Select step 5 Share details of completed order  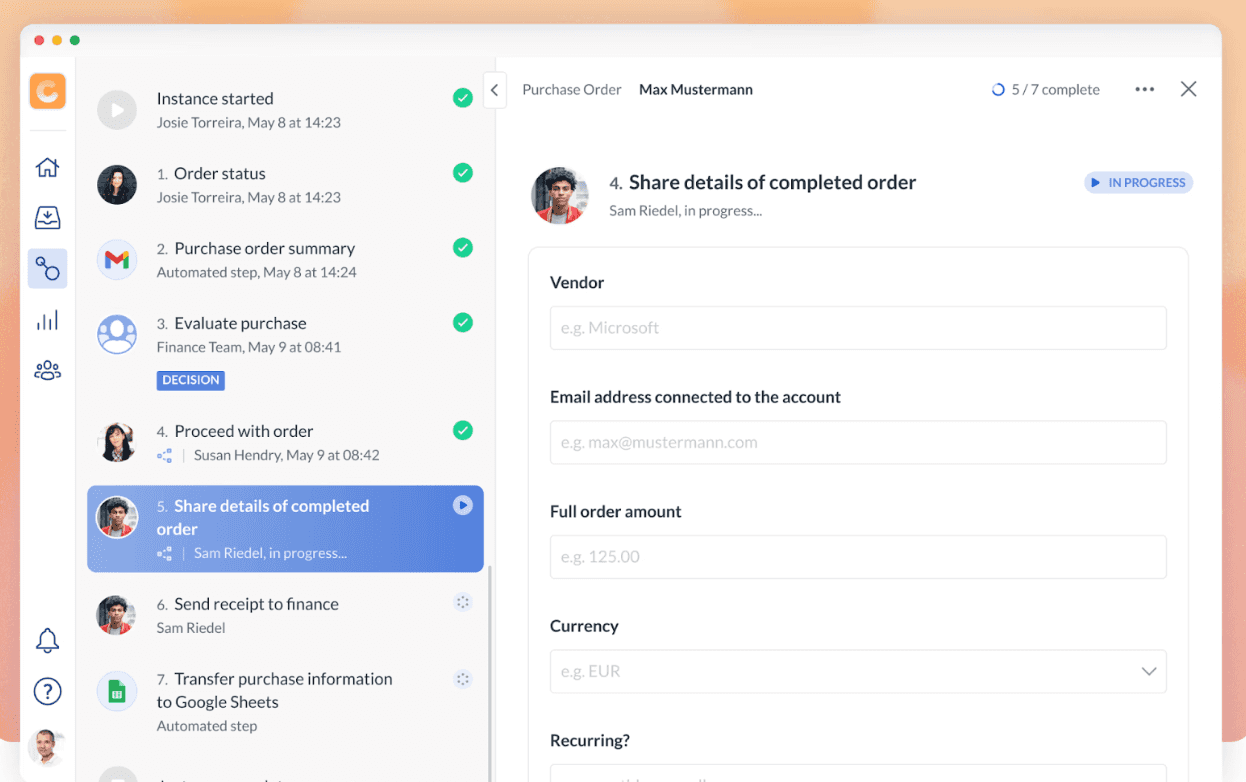click(x=285, y=528)
